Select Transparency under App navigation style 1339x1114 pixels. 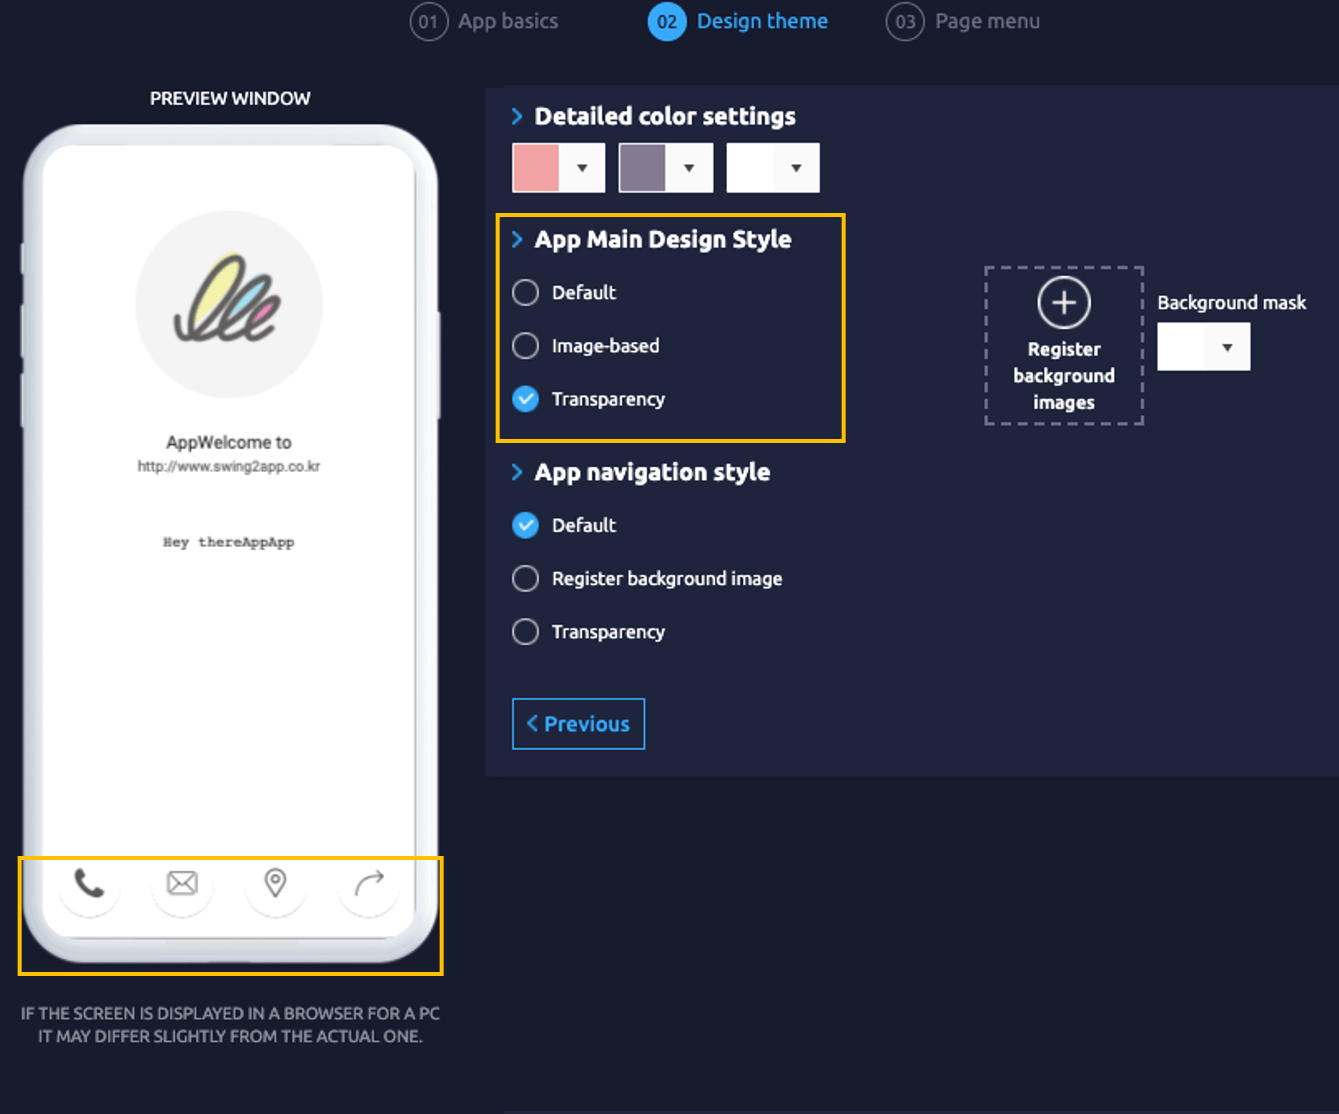coord(525,632)
